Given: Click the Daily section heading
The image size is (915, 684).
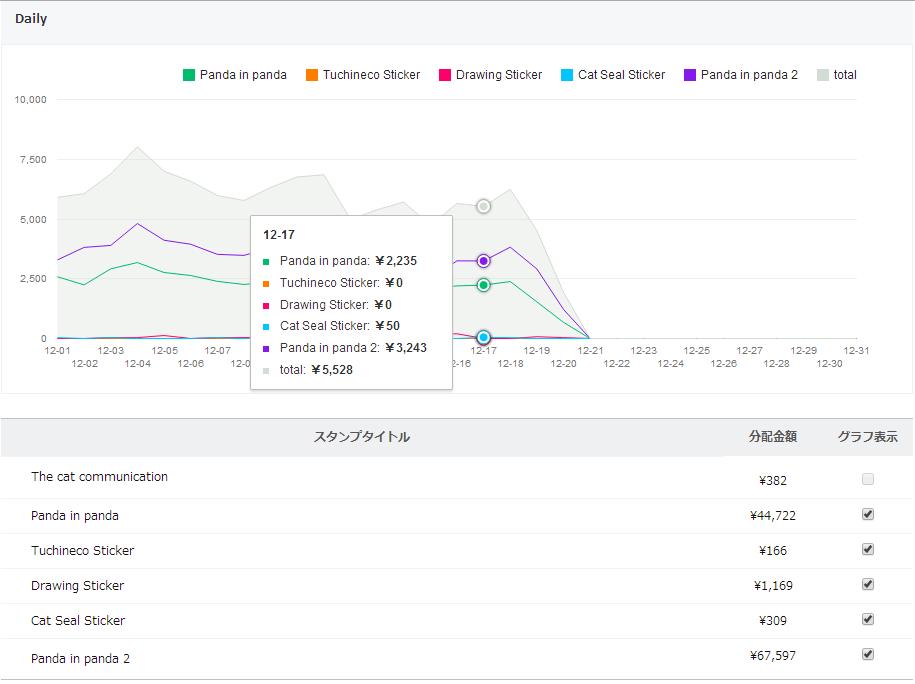Looking at the screenshot, I should [x=31, y=19].
